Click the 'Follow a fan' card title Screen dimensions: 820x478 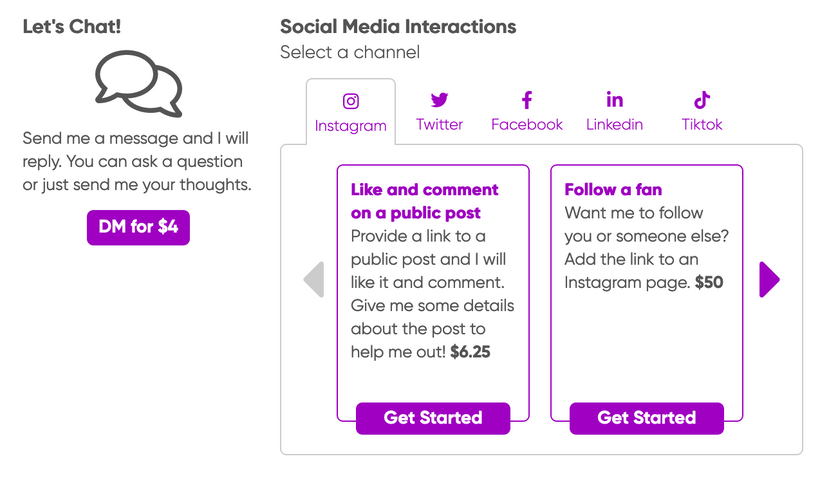613,189
